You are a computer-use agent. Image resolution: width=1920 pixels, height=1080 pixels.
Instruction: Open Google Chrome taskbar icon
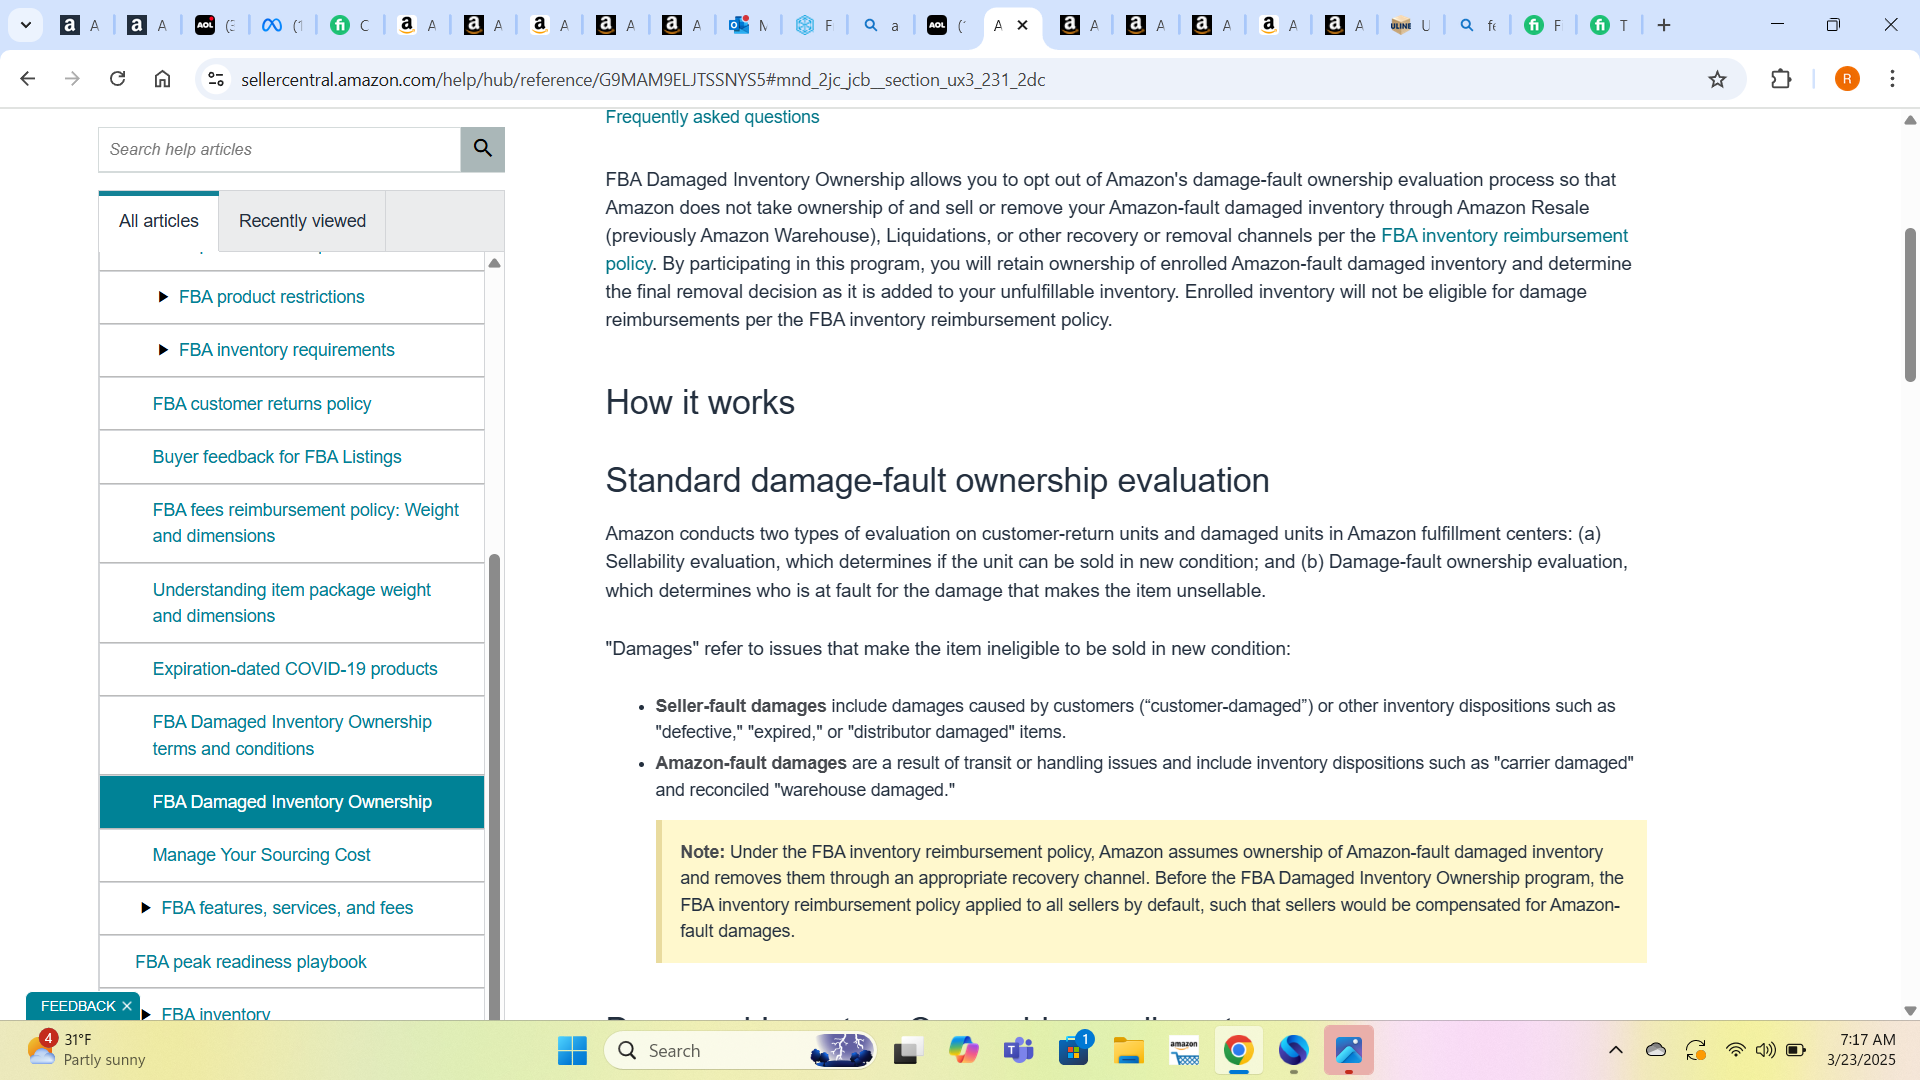coord(1238,1050)
